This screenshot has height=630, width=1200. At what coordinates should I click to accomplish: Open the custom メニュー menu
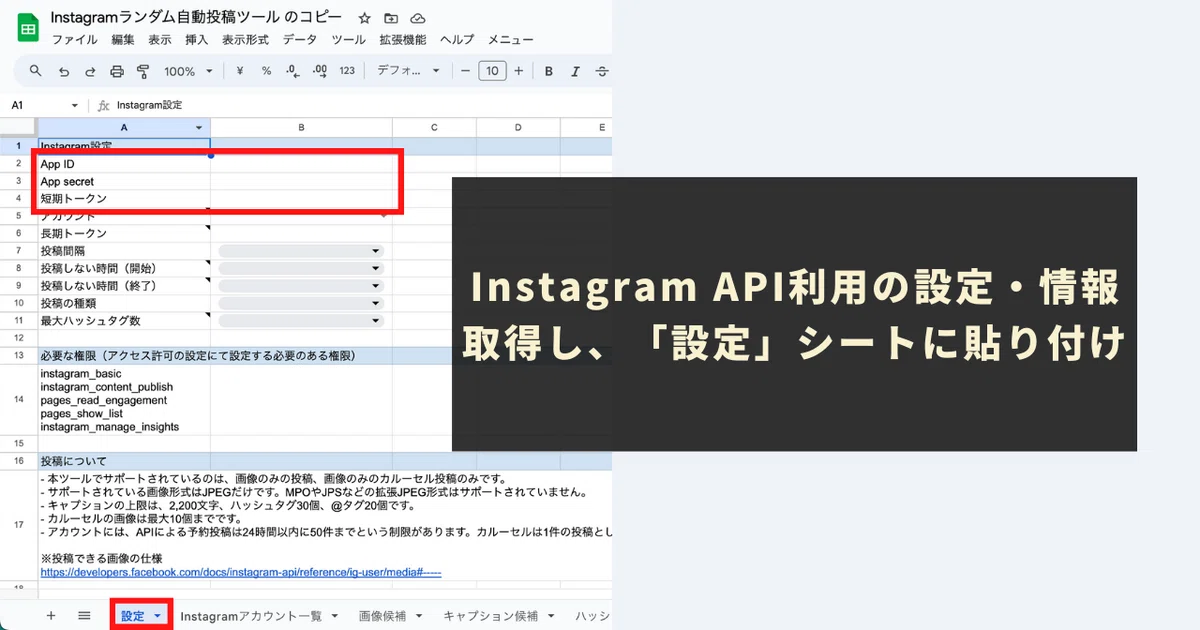[510, 40]
